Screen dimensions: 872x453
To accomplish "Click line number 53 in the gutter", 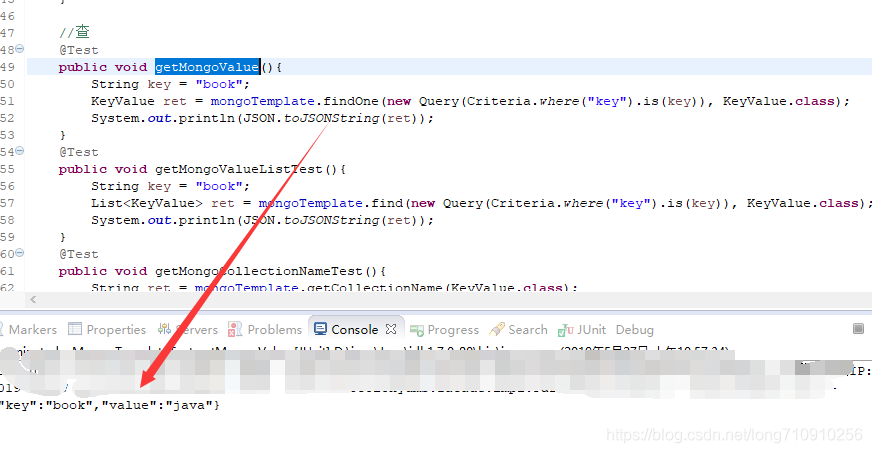I will click(x=7, y=135).
